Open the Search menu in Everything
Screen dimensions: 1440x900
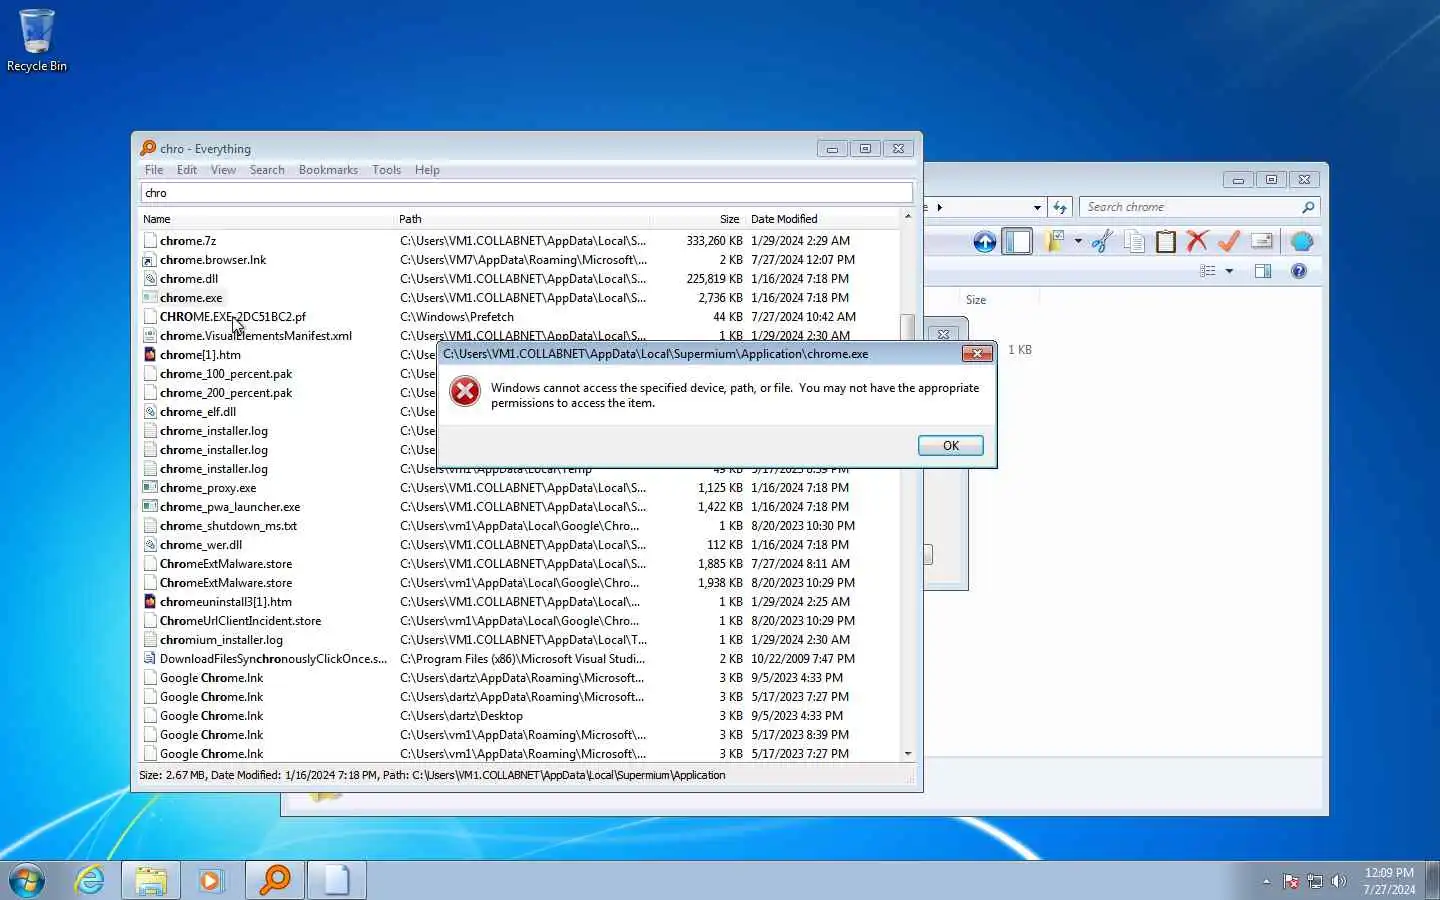[x=267, y=170]
